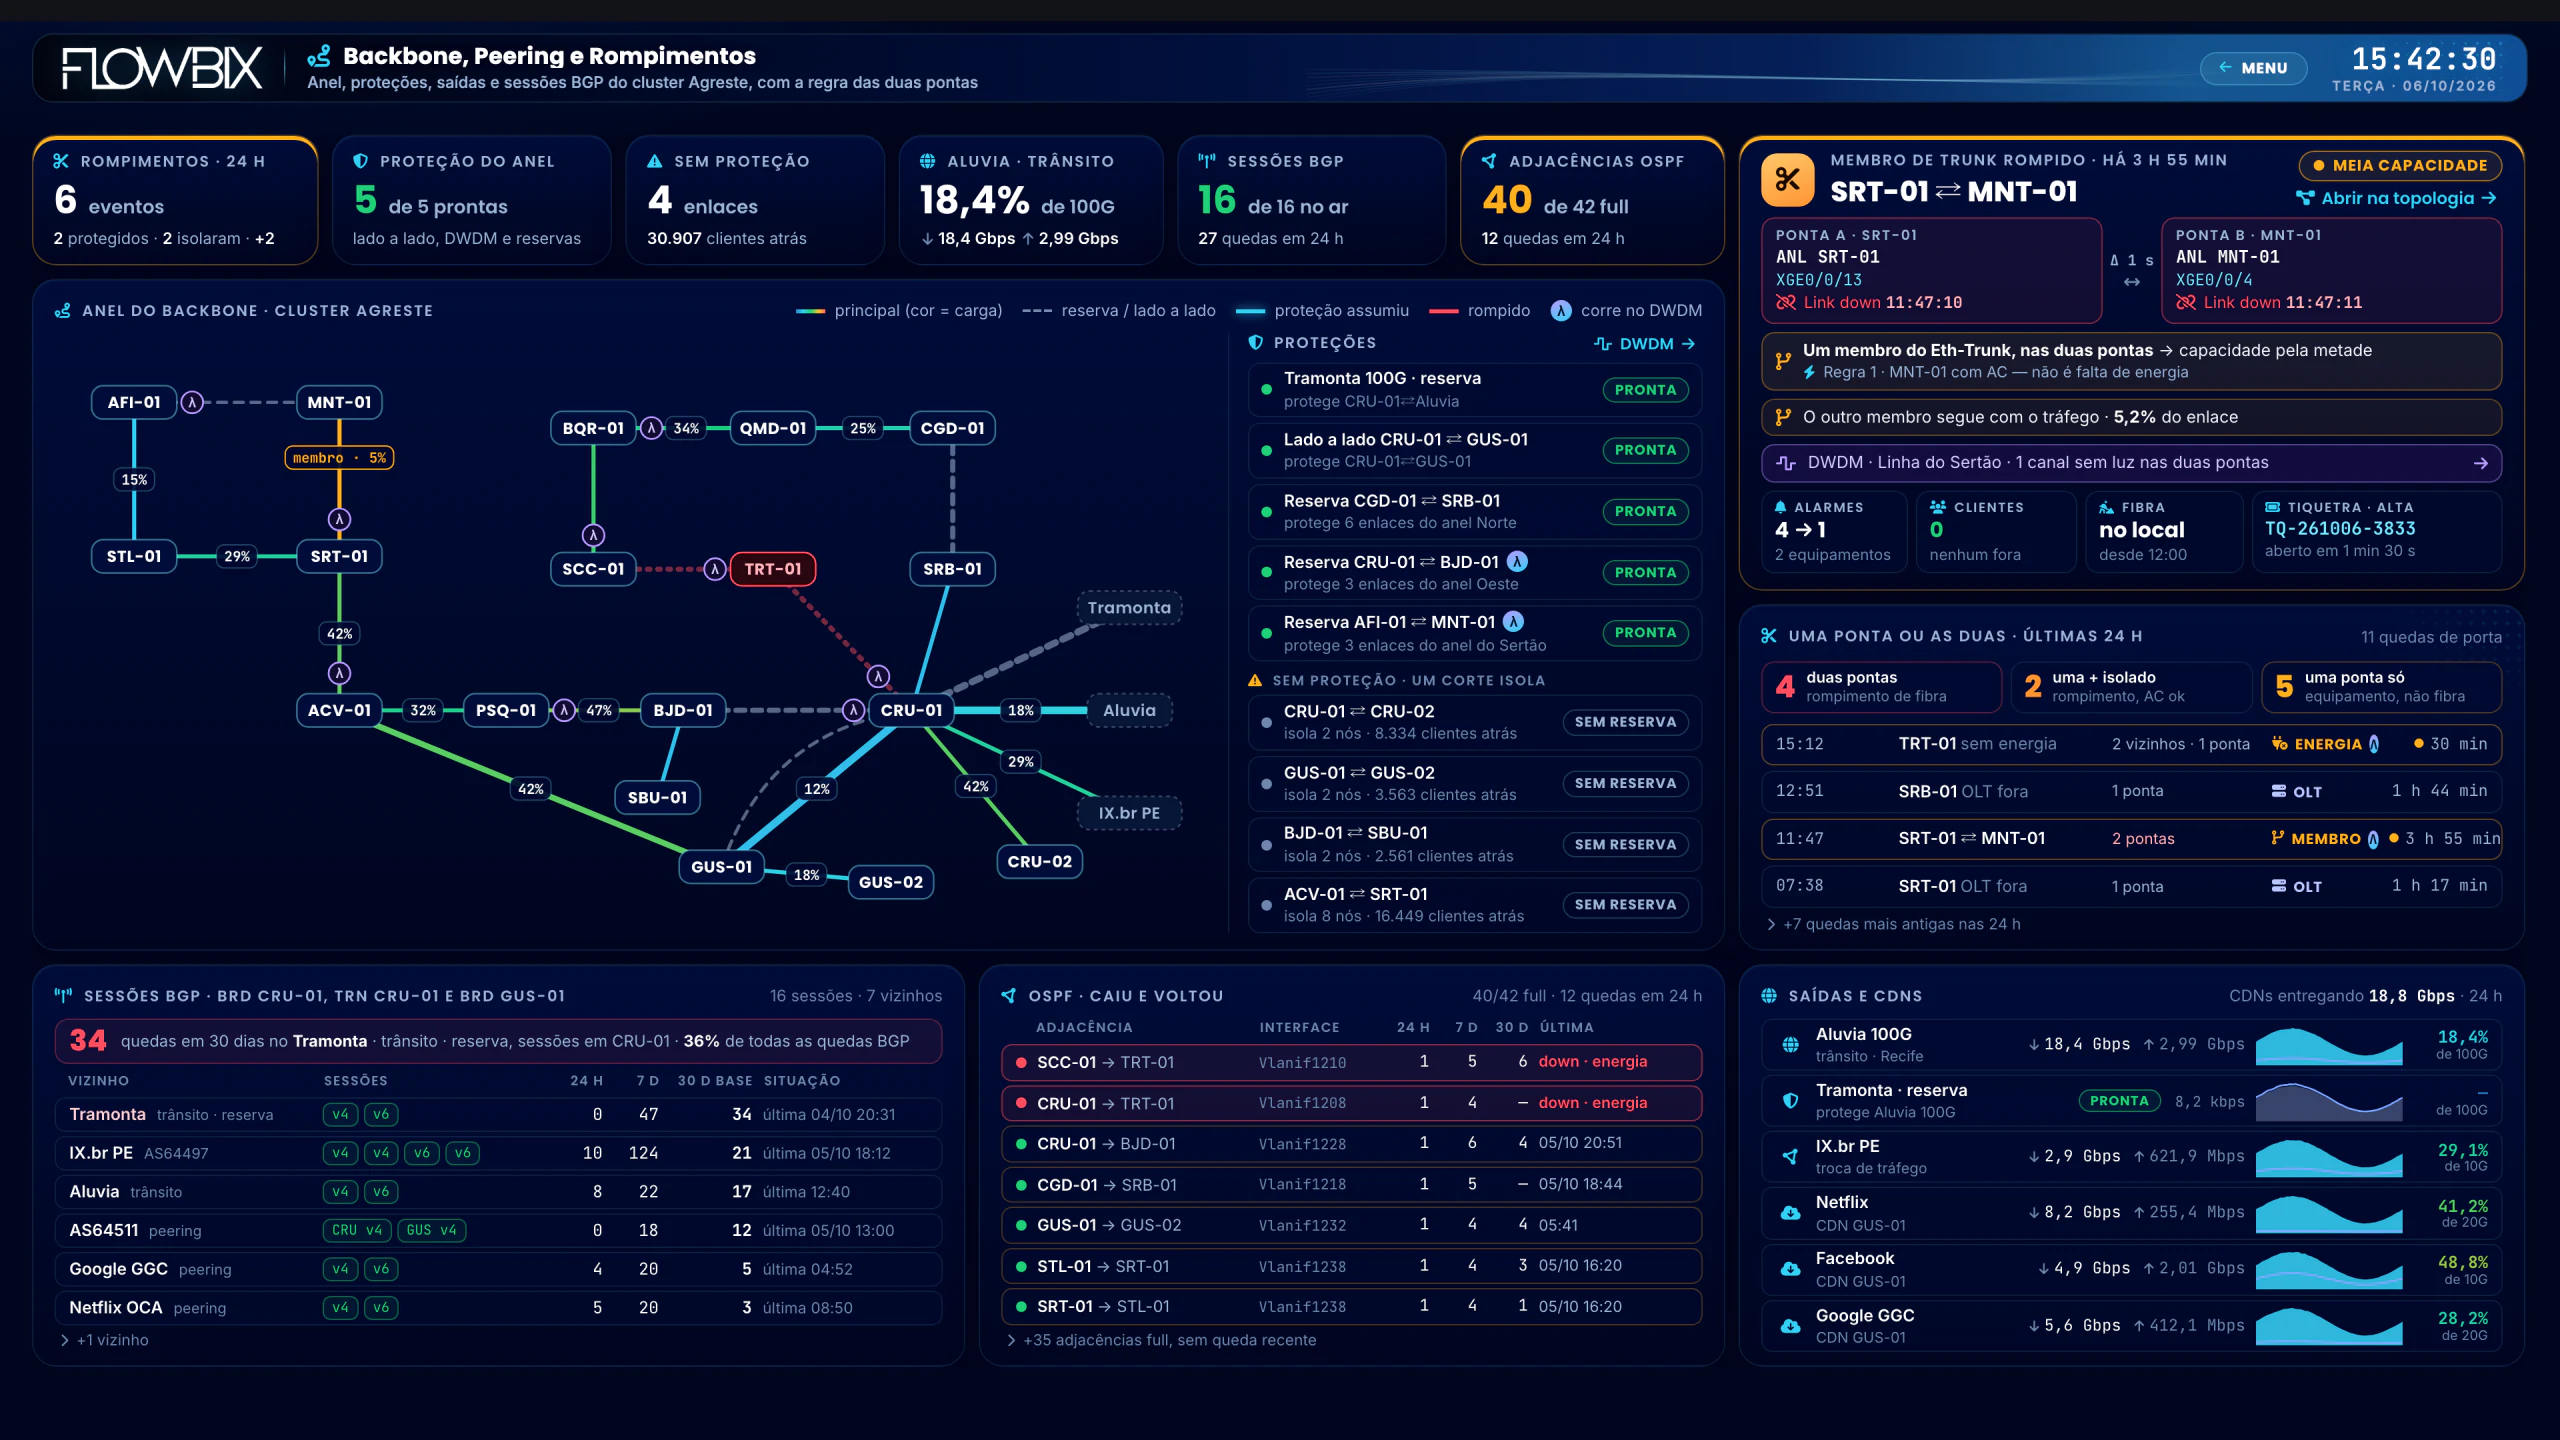Click the Facebook CDN traffic sparkline
2560x1440 pixels.
tap(2328, 1269)
